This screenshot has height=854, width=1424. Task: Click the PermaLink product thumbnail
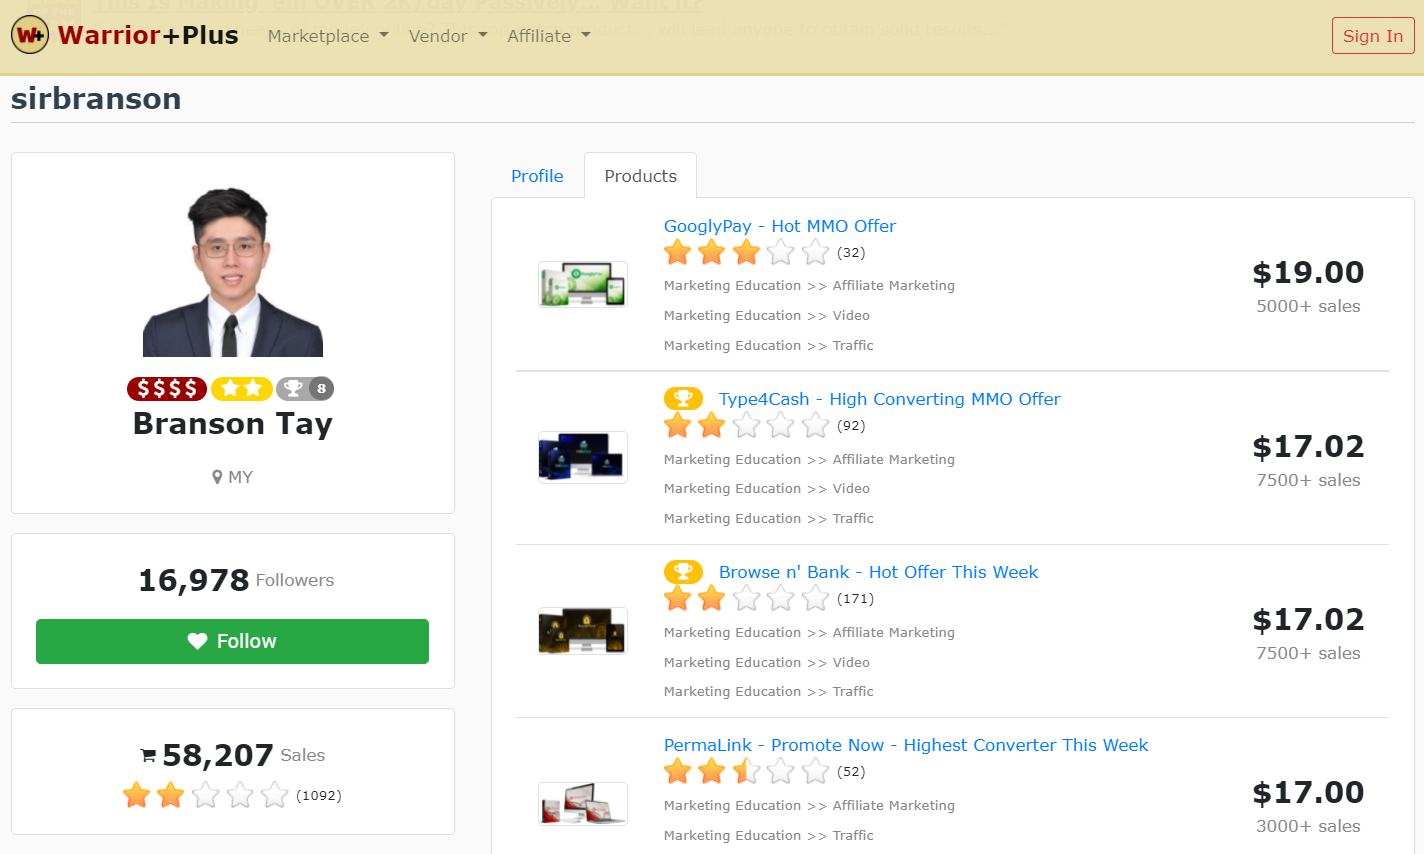(x=583, y=803)
